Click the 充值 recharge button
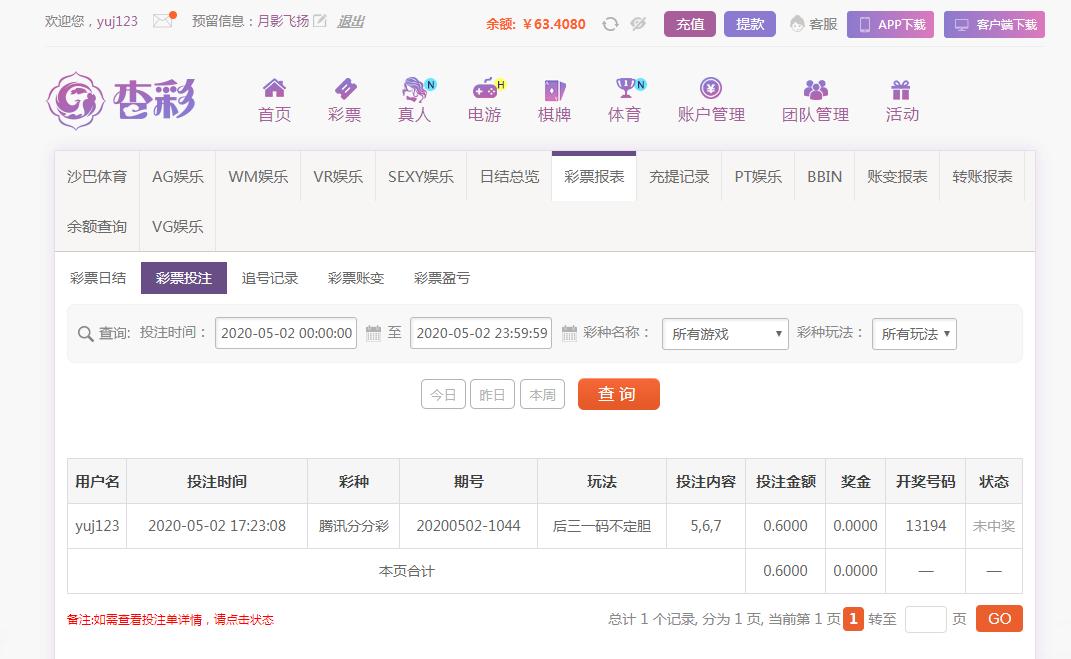Viewport: 1071px width, 659px height. click(690, 24)
